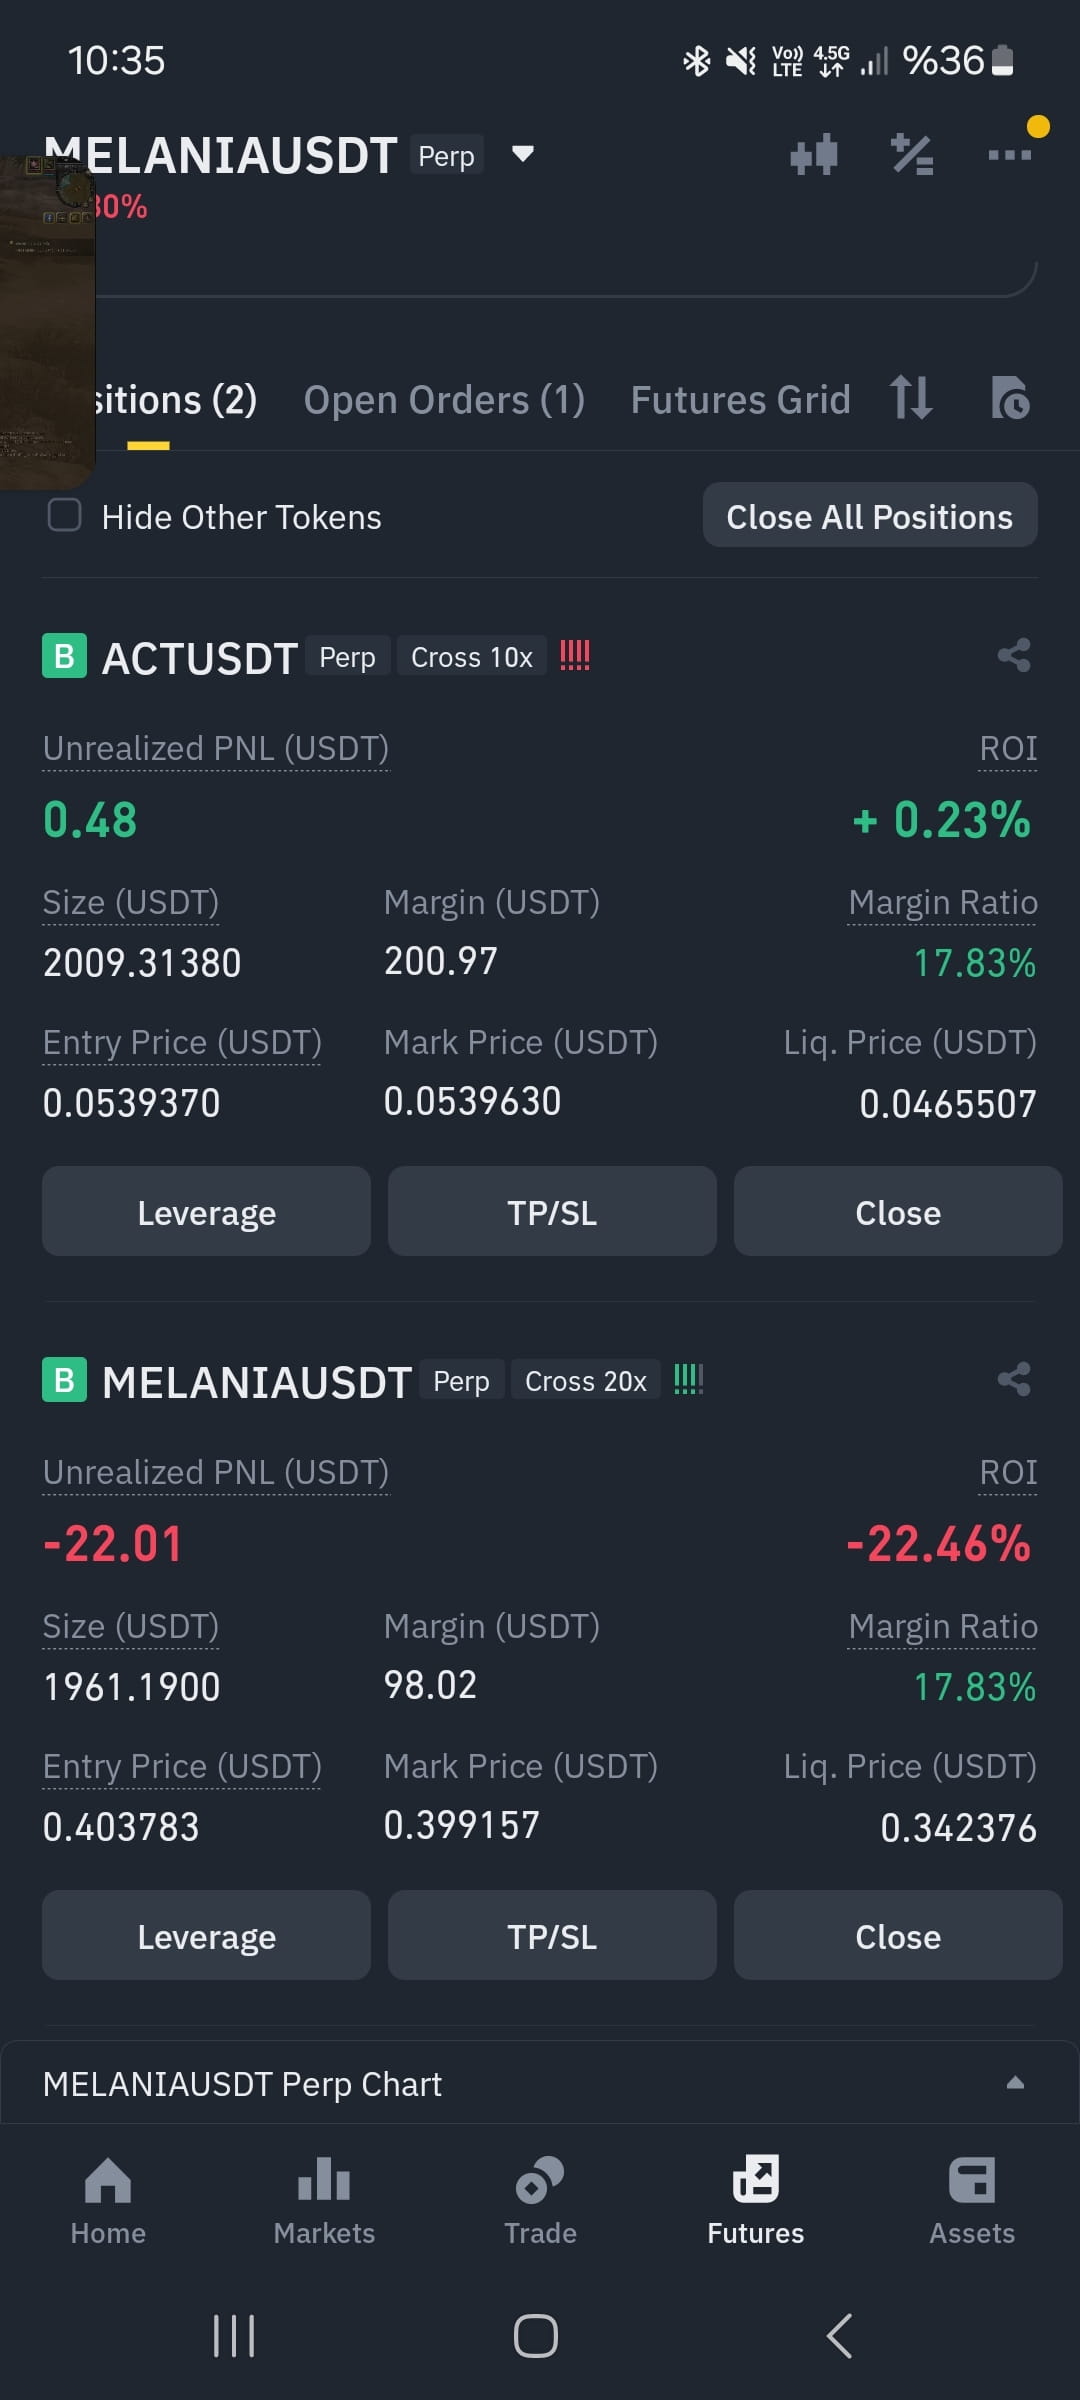Tap the floating game thumbnail overlay

(47, 320)
